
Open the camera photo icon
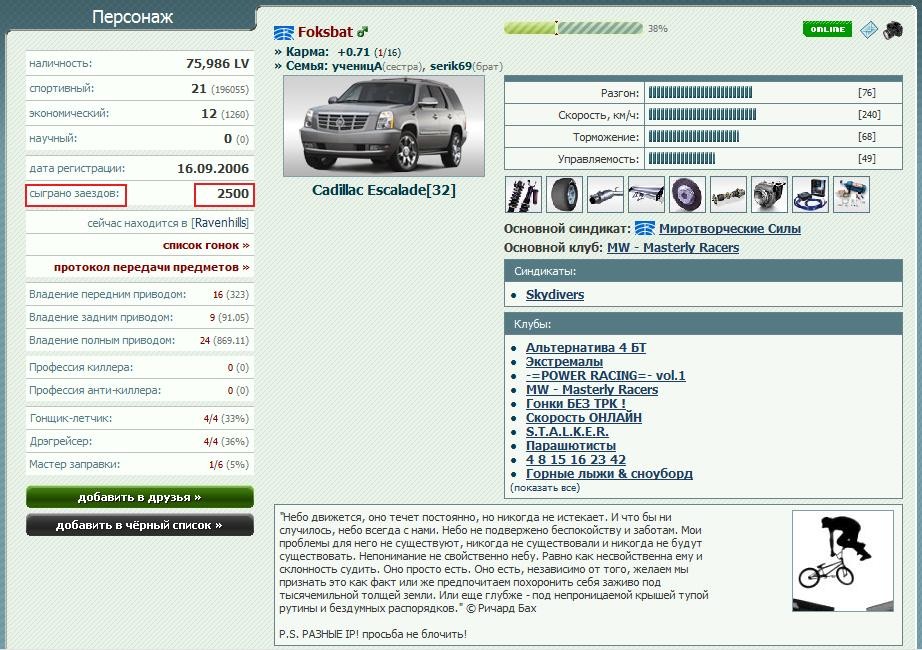tap(893, 30)
